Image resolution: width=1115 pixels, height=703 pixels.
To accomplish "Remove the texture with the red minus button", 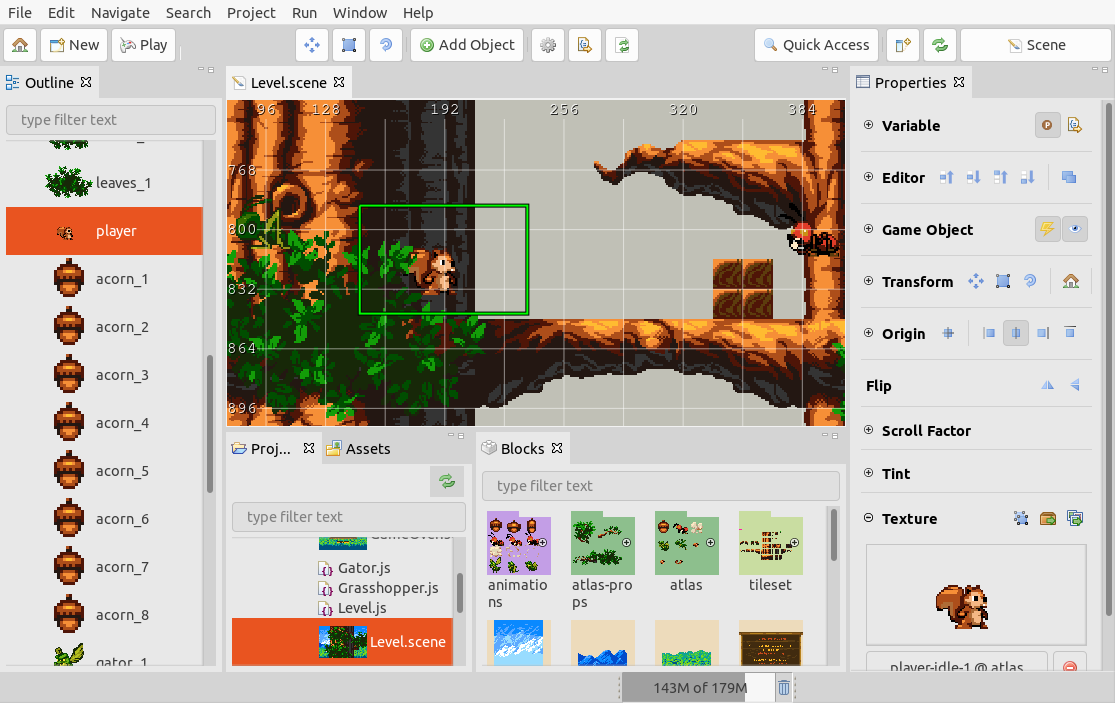I will pyautogui.click(x=1069, y=666).
